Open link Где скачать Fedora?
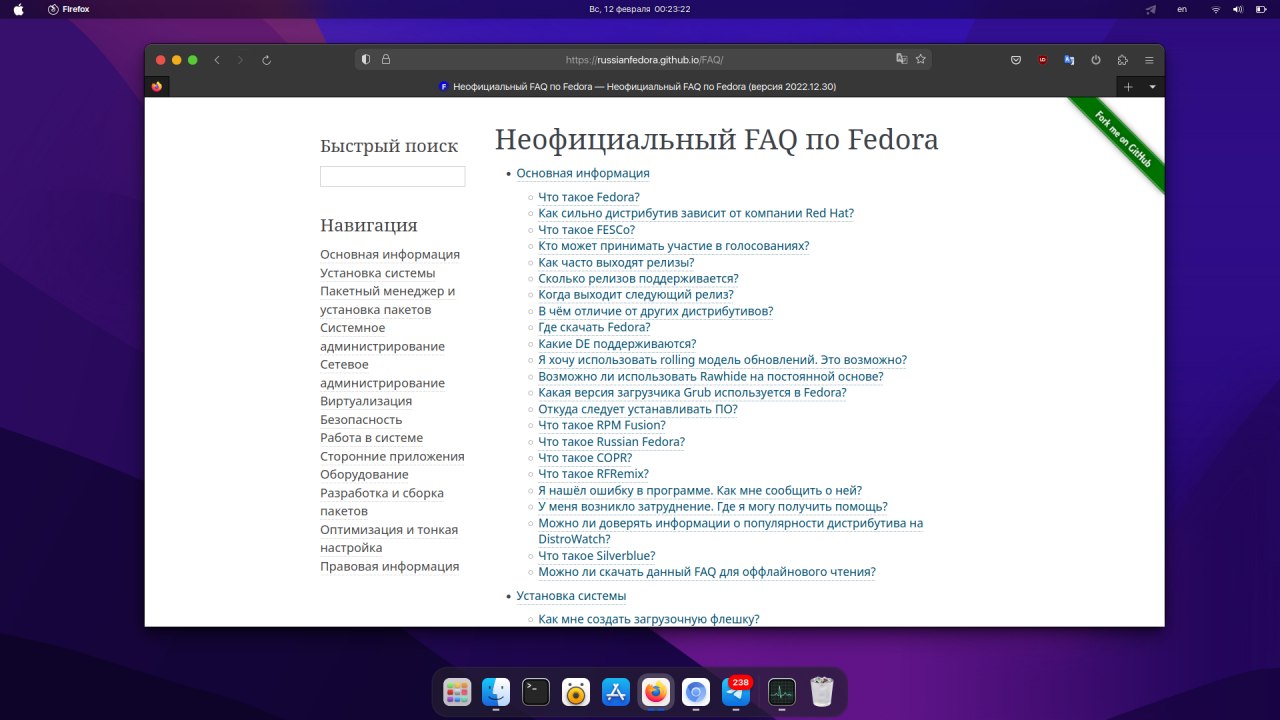 click(594, 327)
